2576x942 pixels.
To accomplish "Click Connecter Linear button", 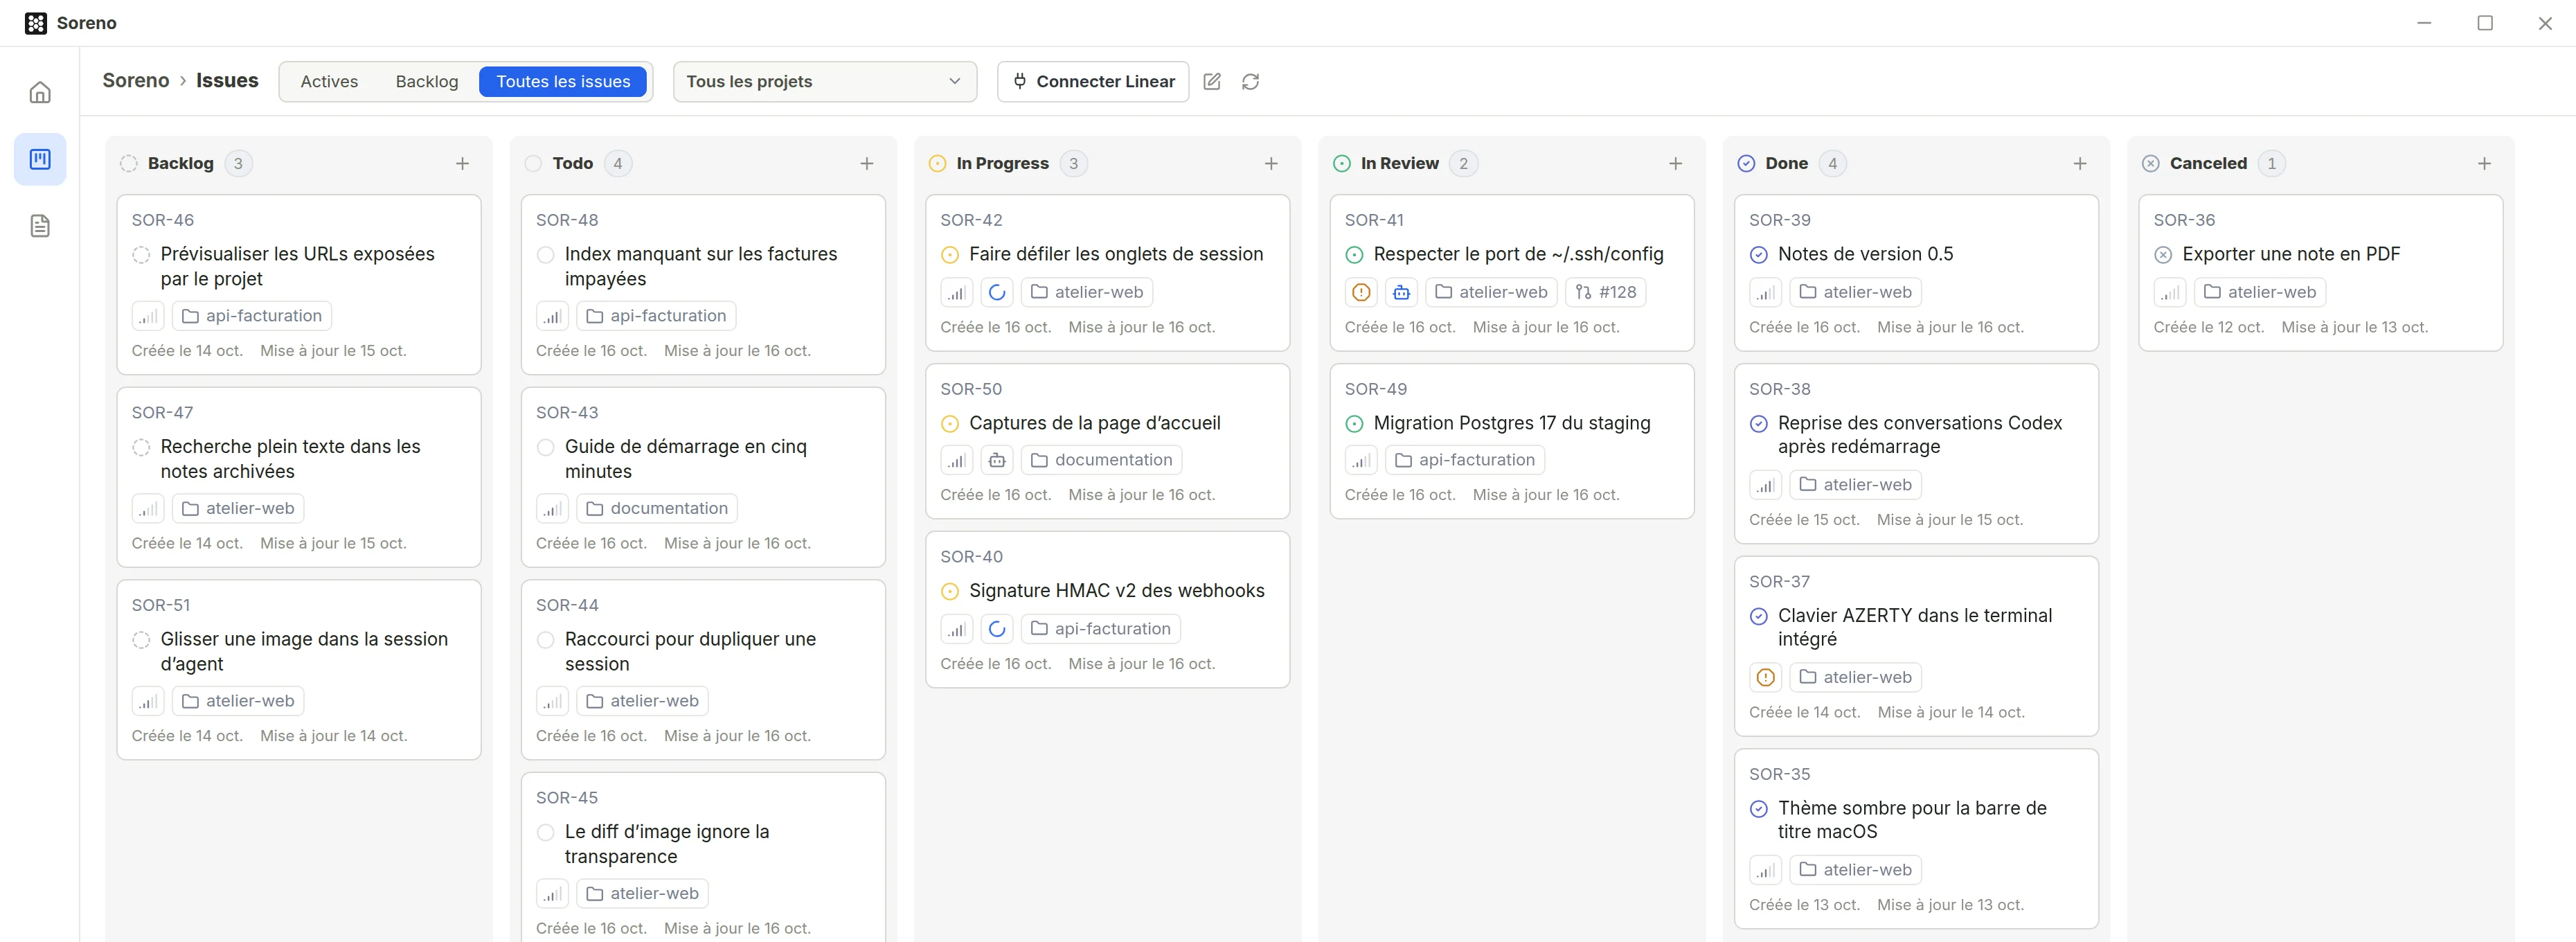I will coord(1093,82).
